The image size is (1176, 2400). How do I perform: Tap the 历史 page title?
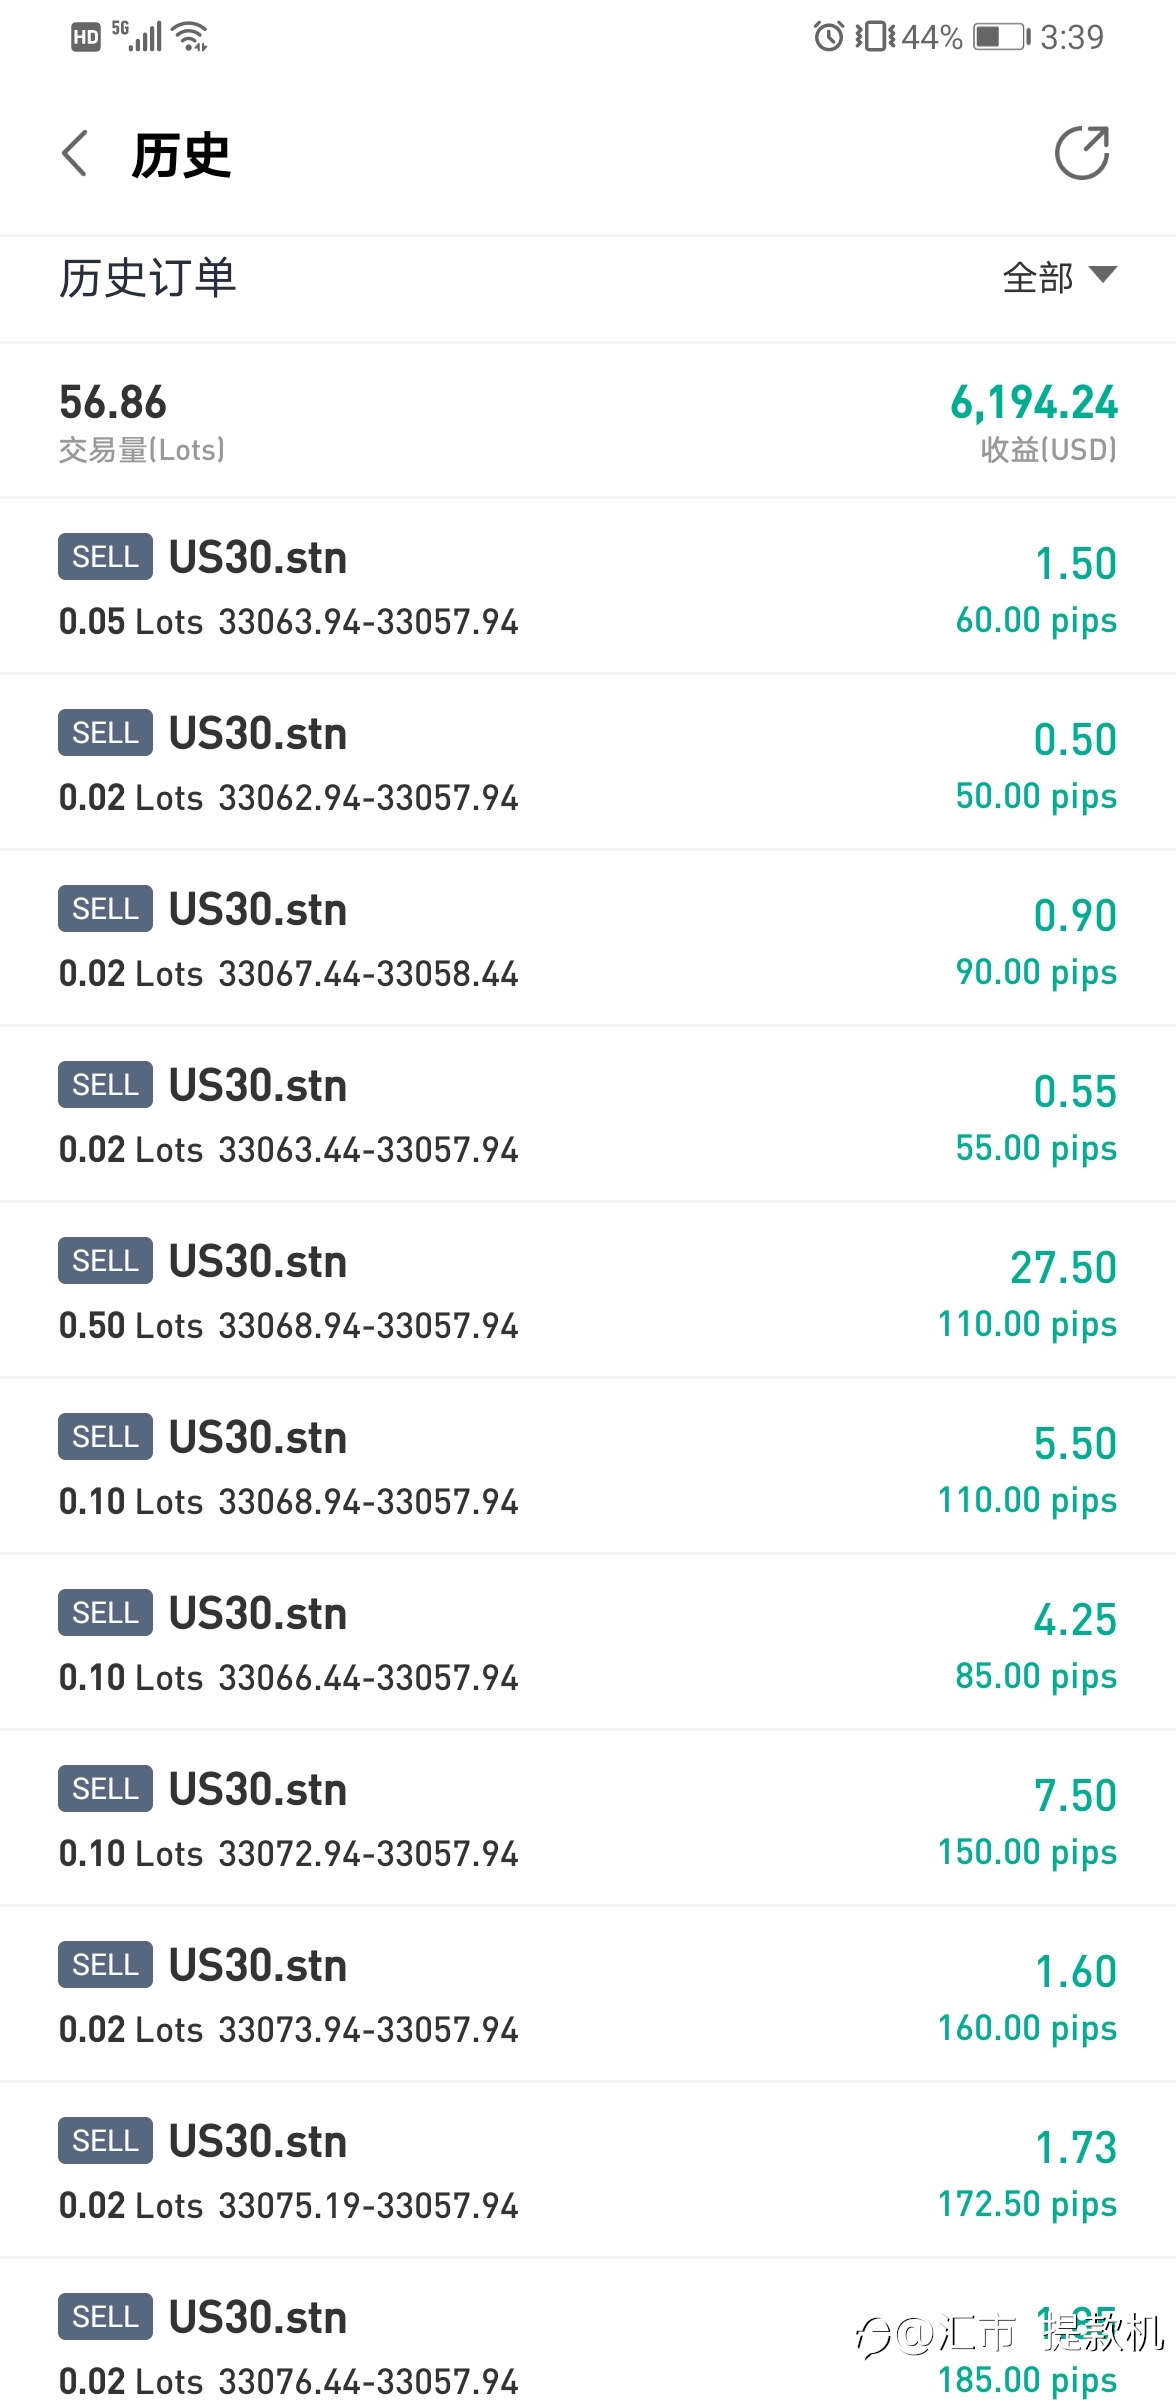181,156
